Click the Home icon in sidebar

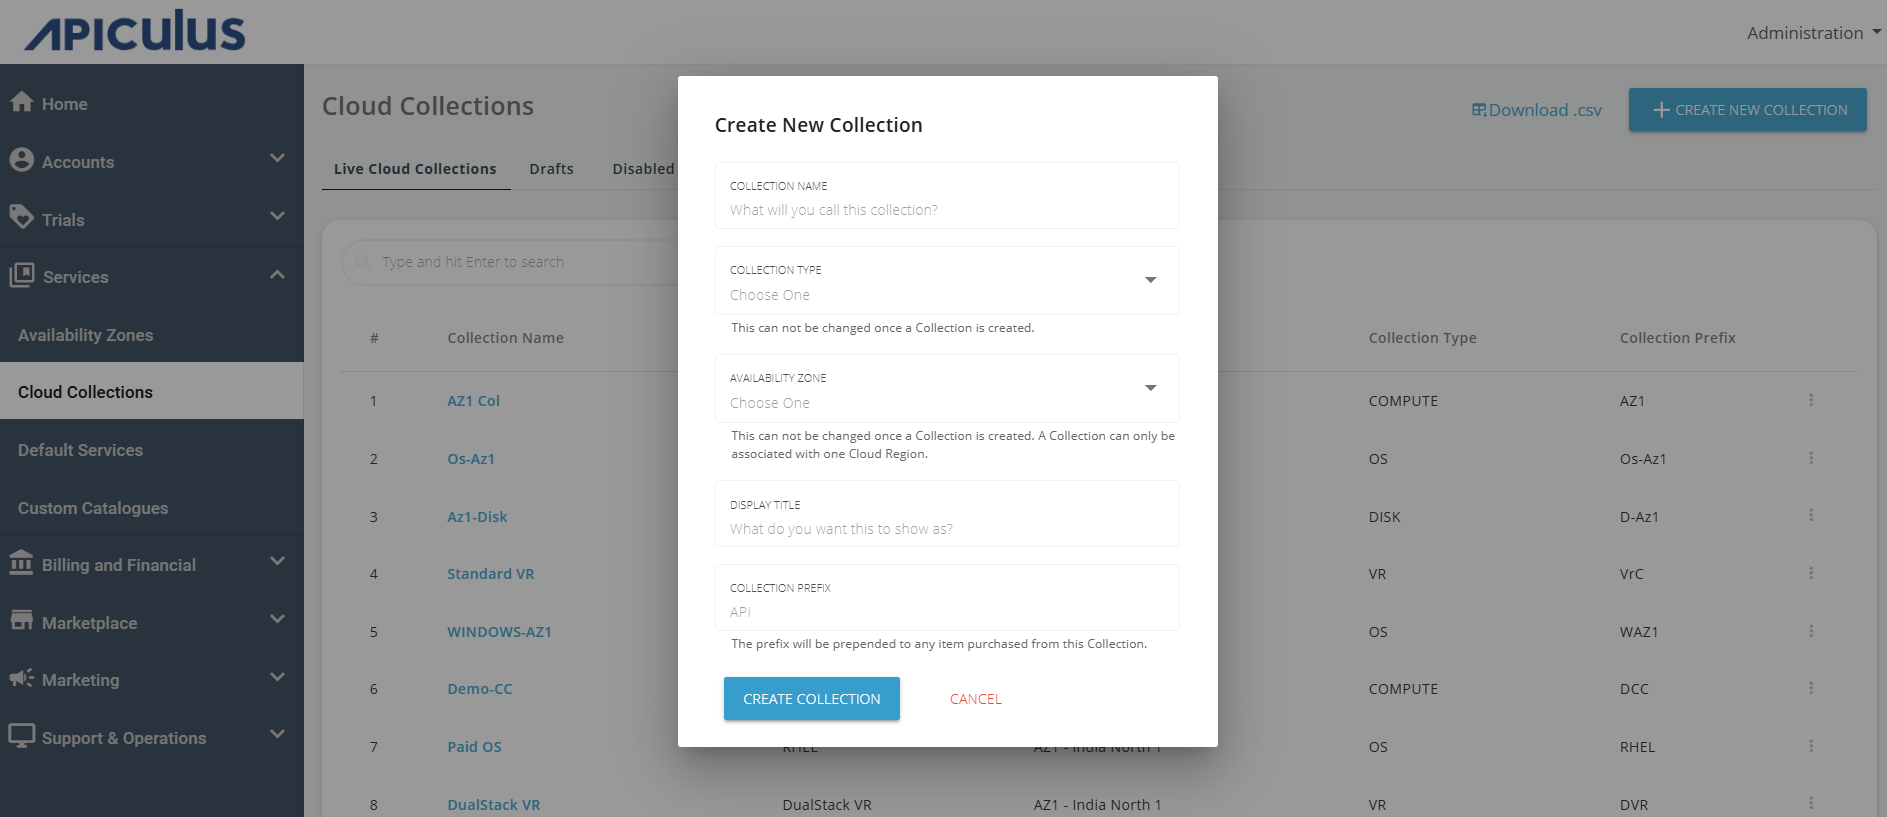pyautogui.click(x=21, y=102)
